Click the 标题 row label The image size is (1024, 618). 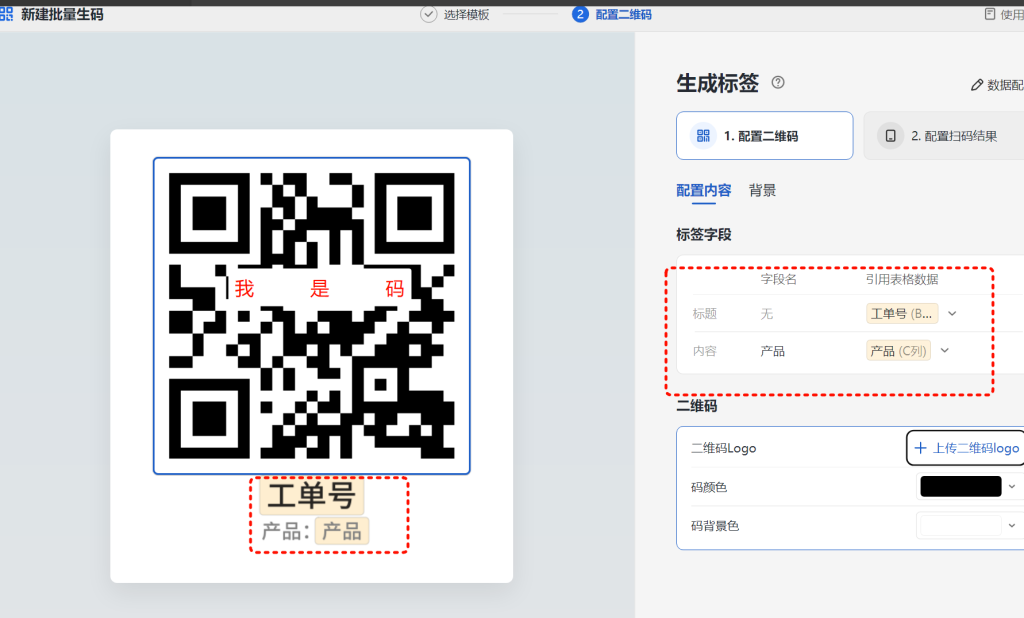pyautogui.click(x=705, y=314)
